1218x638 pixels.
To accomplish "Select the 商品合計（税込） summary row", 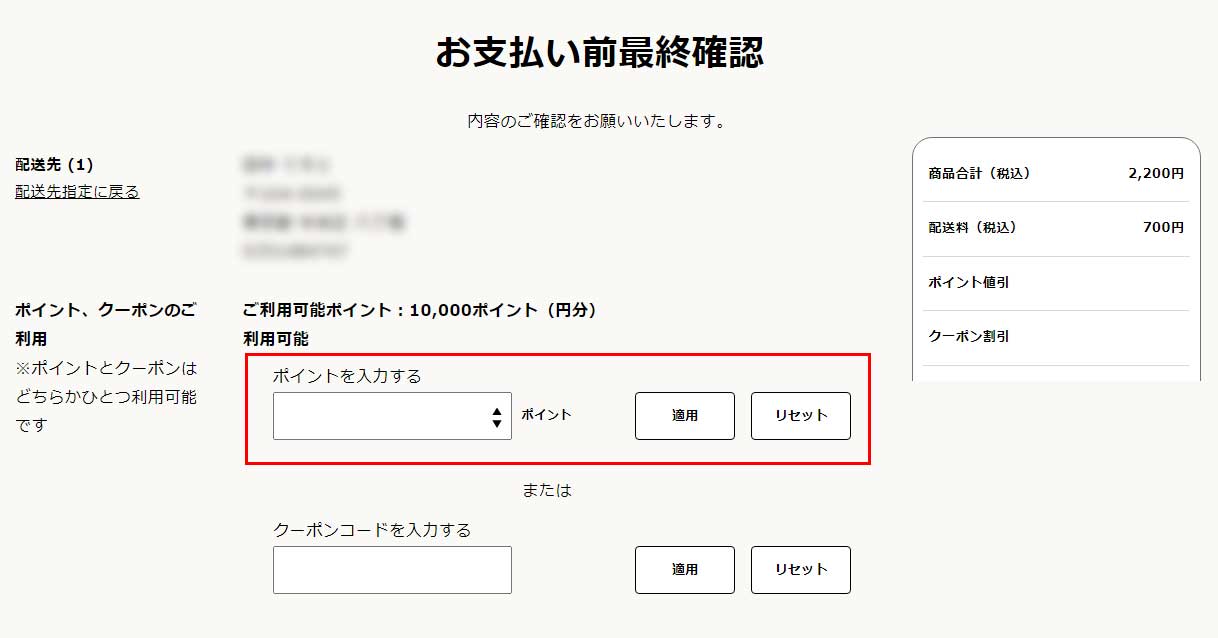I will pos(1056,173).
